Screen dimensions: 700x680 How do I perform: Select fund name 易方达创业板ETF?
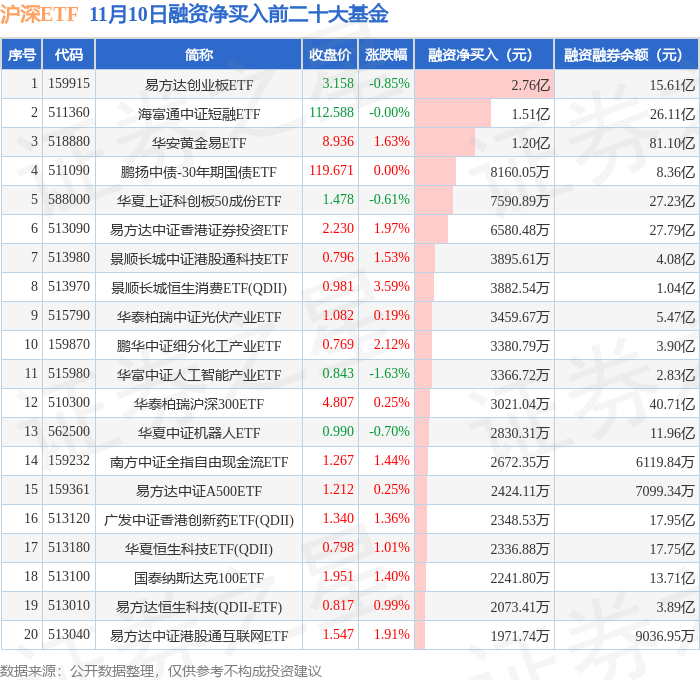[x=199, y=85]
